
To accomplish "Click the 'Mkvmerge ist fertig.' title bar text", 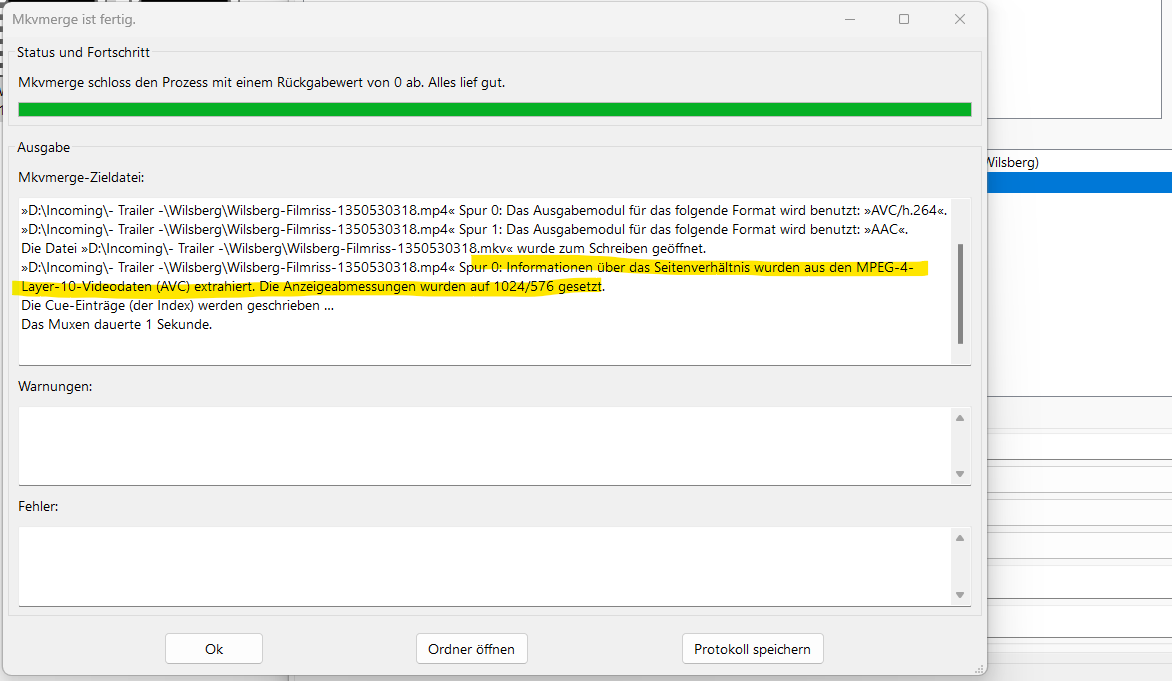I will point(74,19).
